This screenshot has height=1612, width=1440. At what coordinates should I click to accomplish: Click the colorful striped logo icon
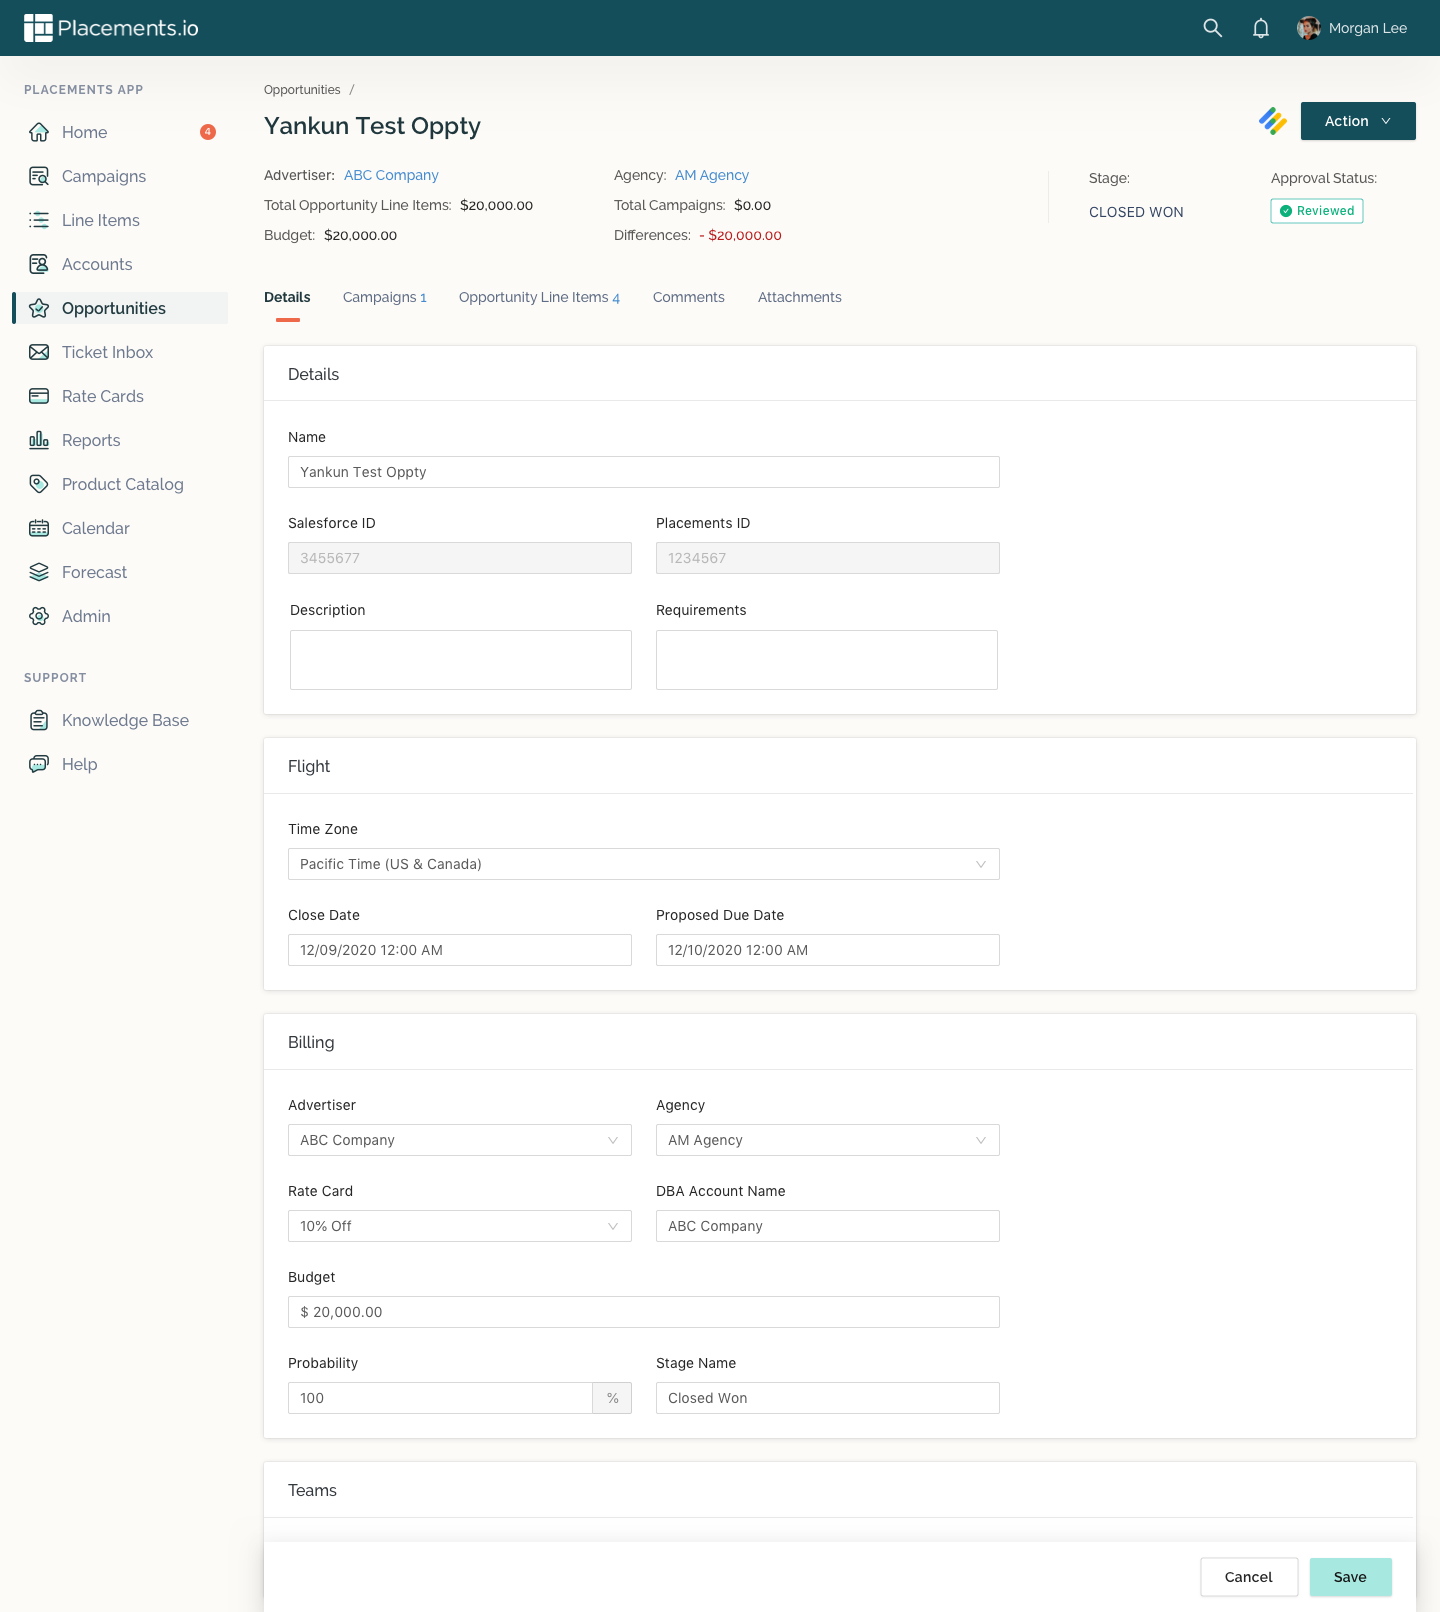pos(1272,121)
